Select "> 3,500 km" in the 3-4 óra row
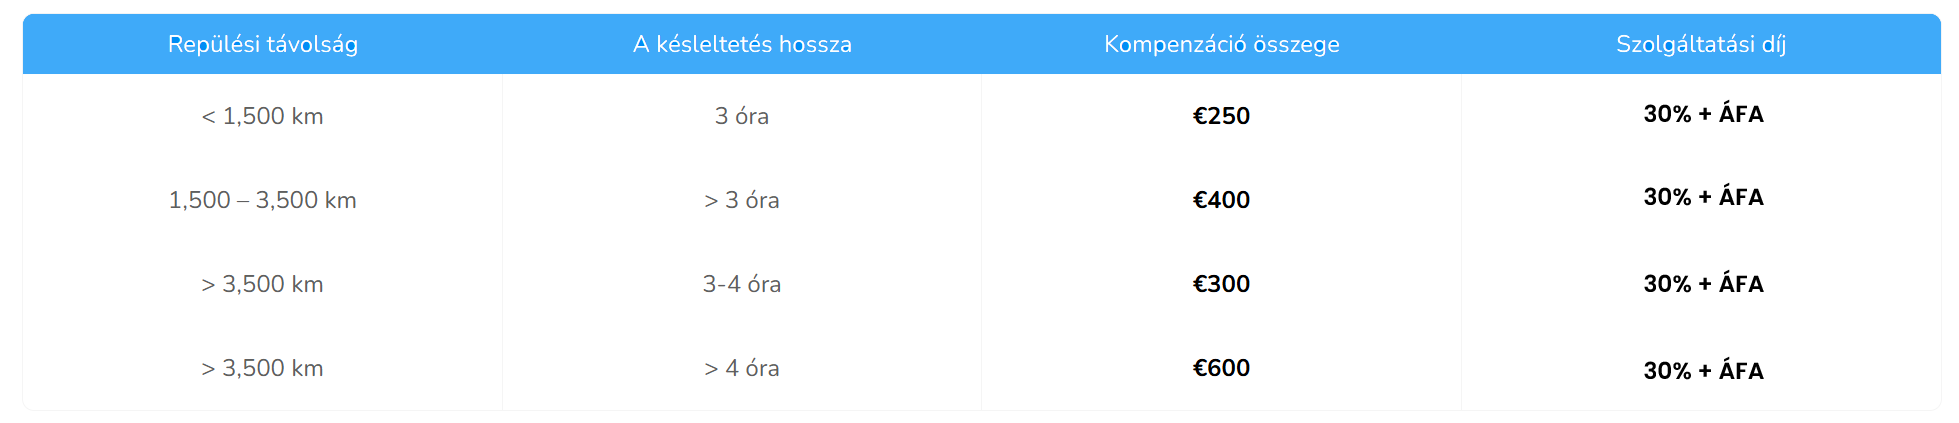1959x423 pixels. 262,284
